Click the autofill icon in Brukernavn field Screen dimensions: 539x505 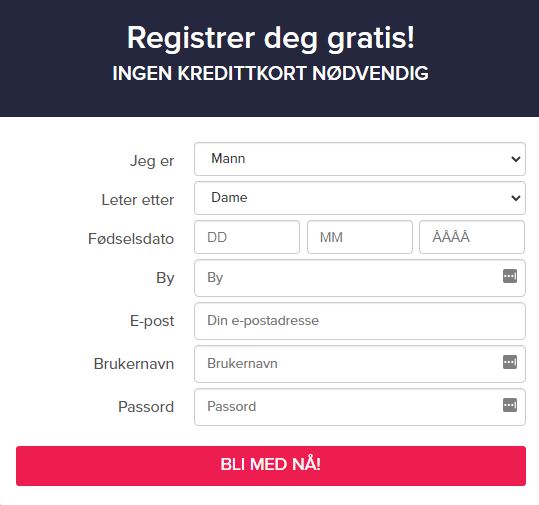[x=510, y=362]
